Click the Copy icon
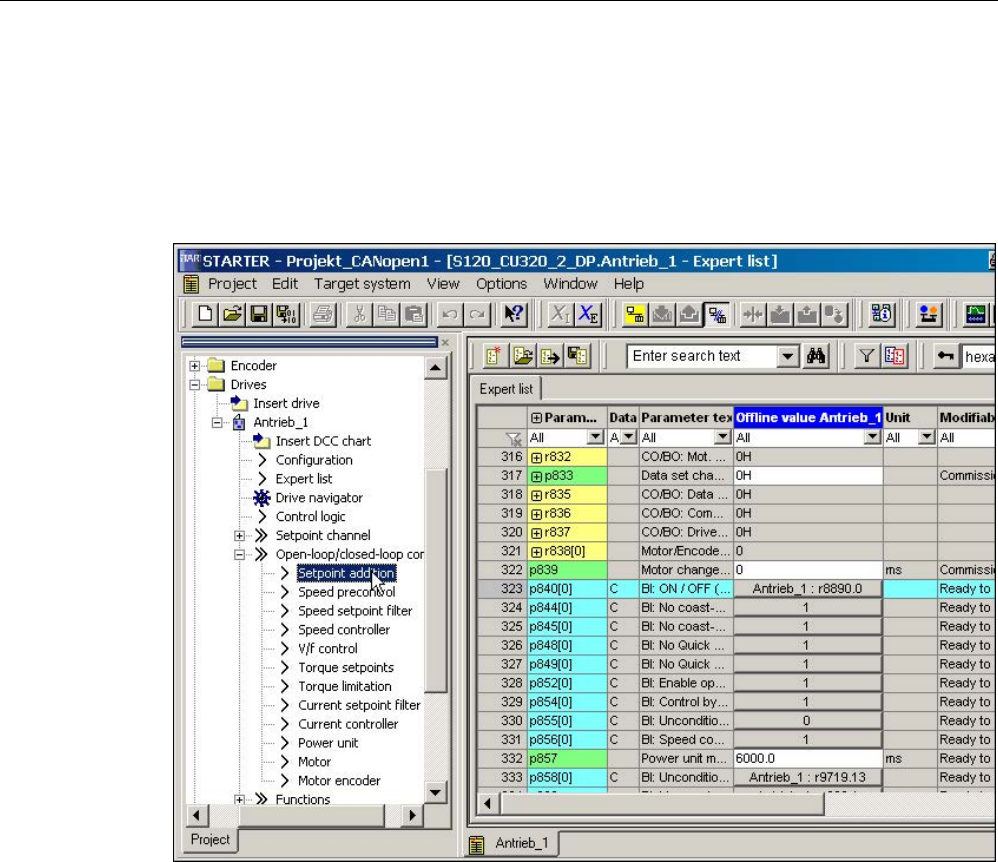The height and width of the screenshot is (862, 998). (387, 314)
